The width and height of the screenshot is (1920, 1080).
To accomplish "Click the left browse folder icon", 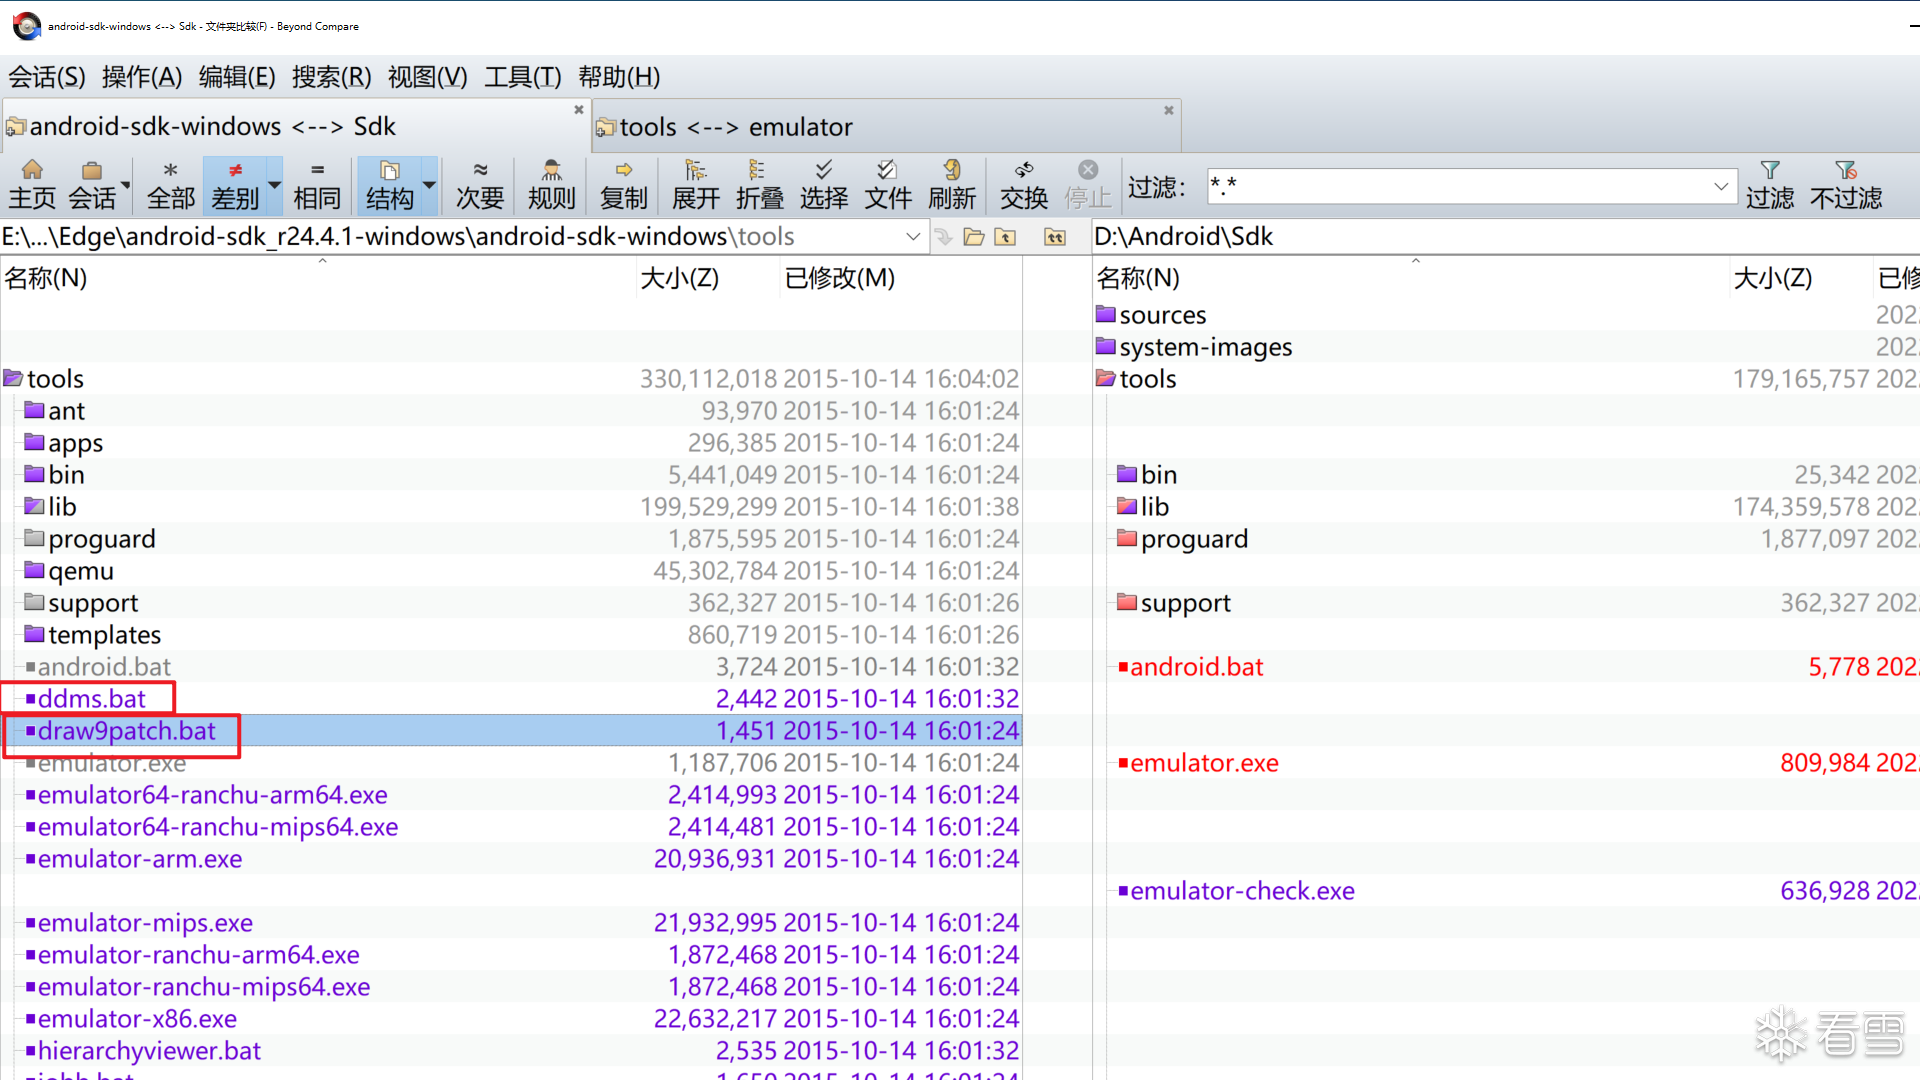I will [974, 237].
